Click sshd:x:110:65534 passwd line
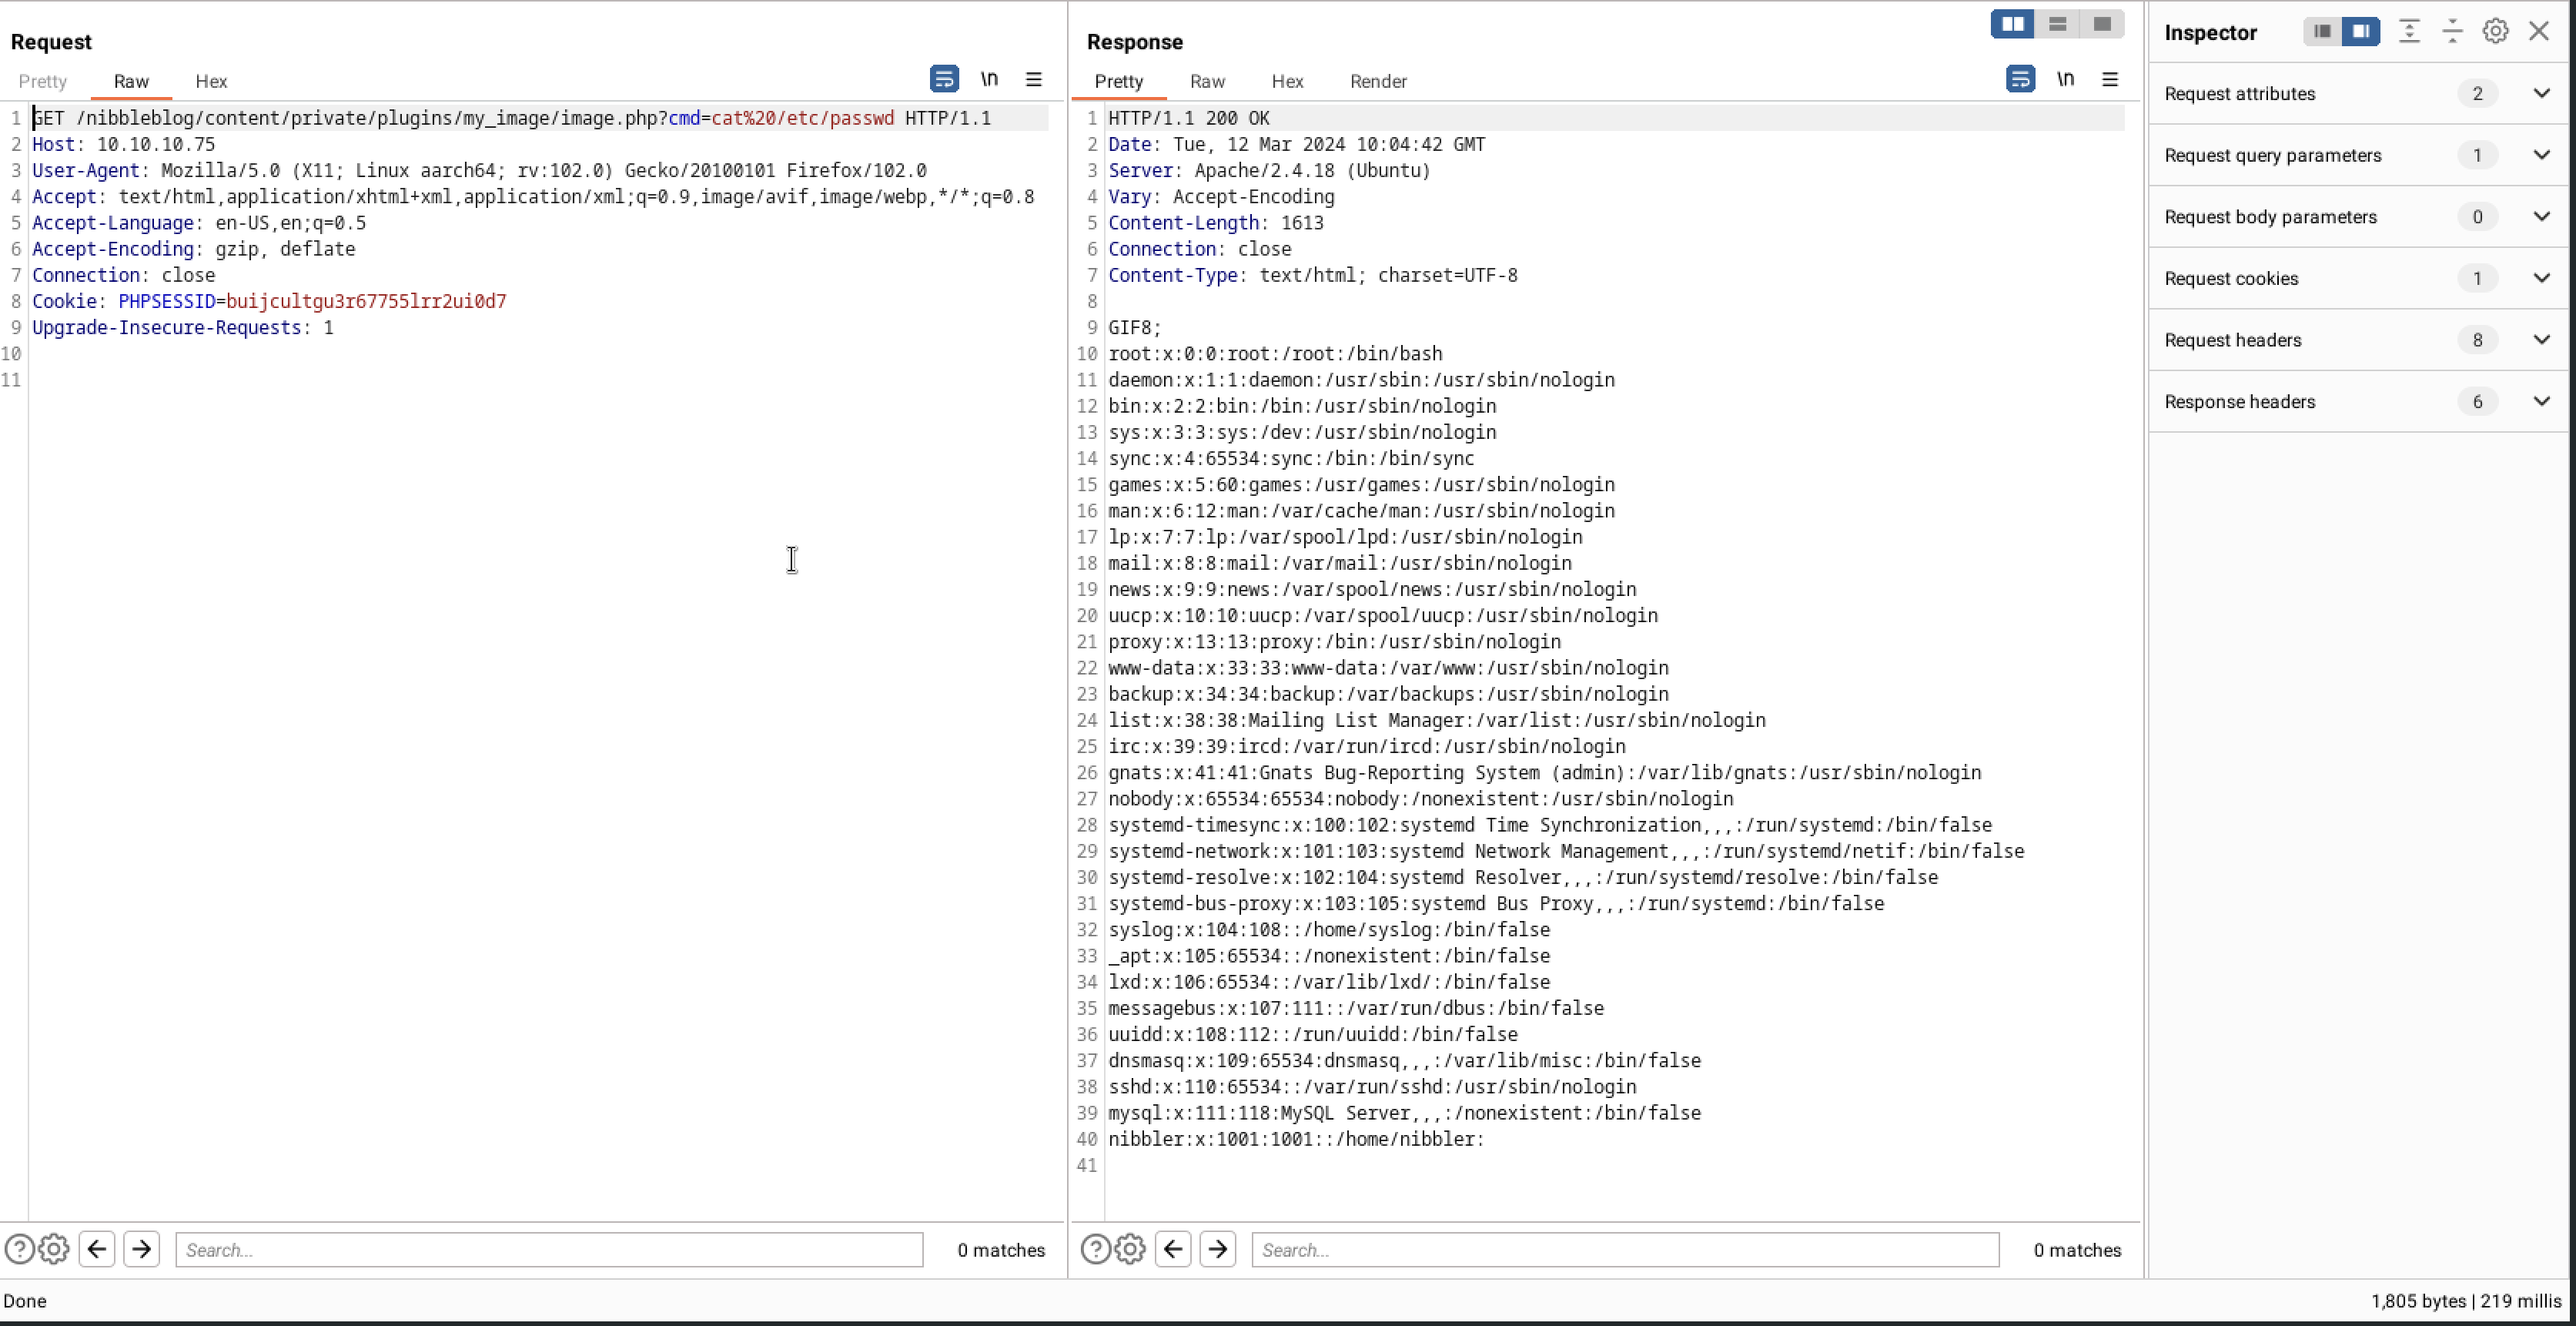 pos(1372,1087)
